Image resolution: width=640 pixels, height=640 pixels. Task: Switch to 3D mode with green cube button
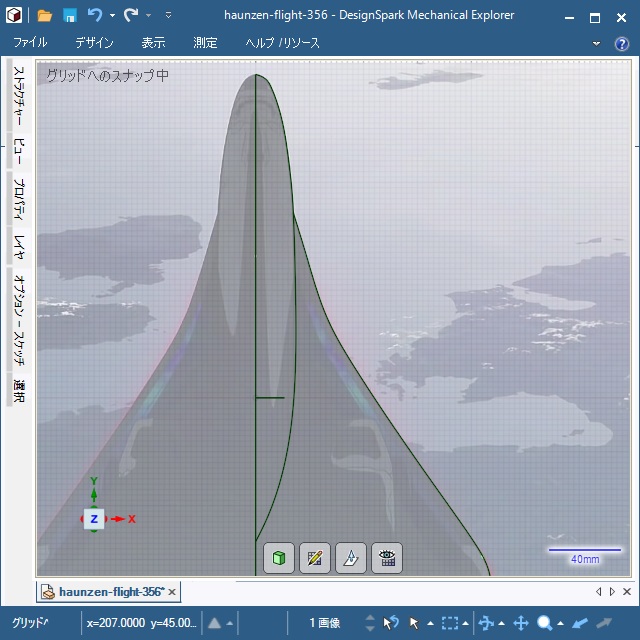coord(279,558)
